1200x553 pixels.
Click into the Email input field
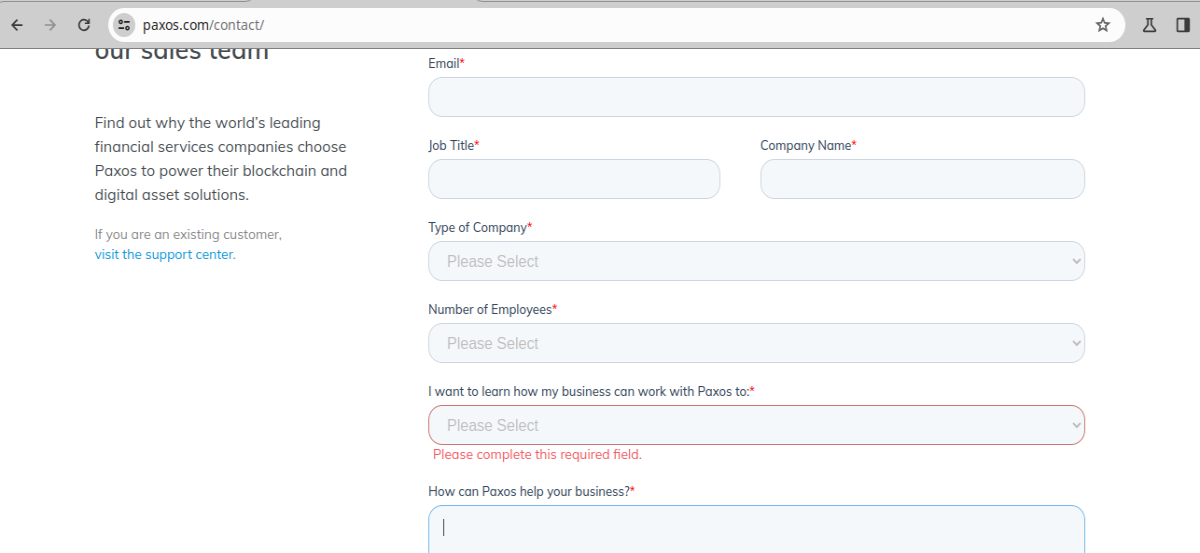(756, 97)
